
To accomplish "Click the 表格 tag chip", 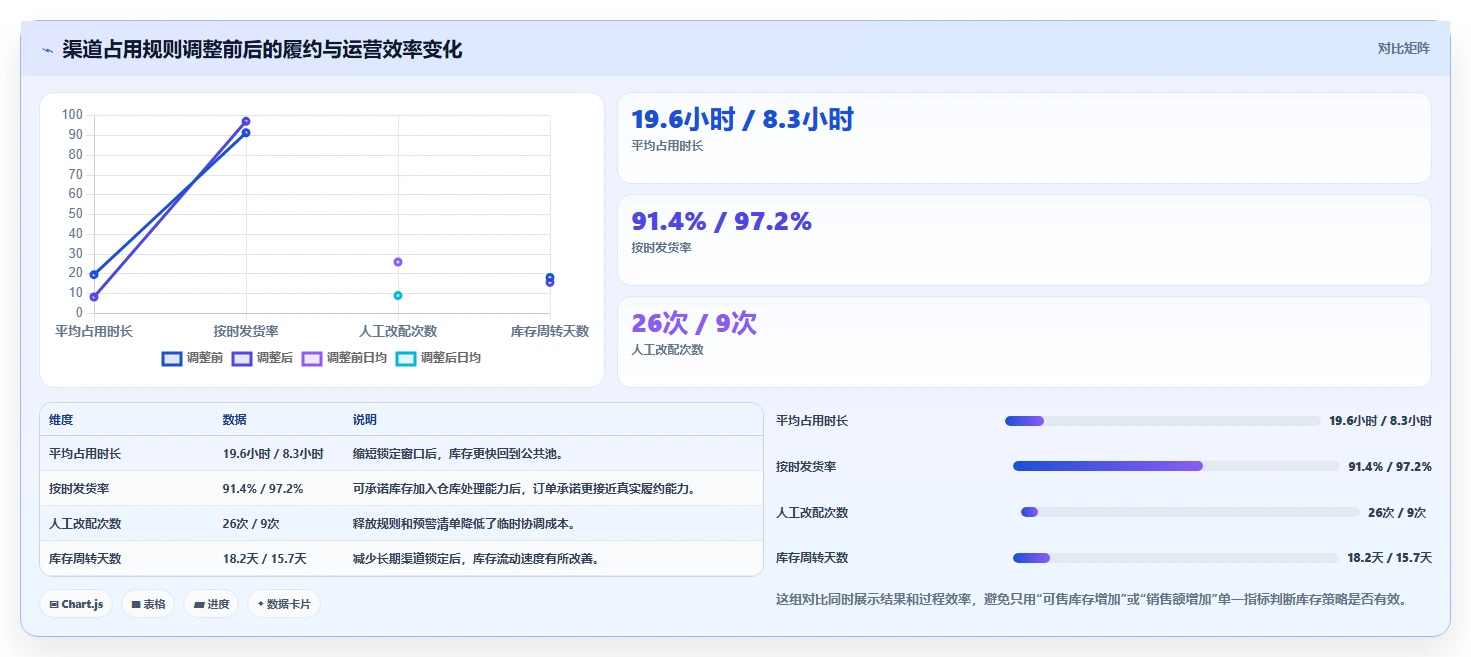I will pos(148,604).
